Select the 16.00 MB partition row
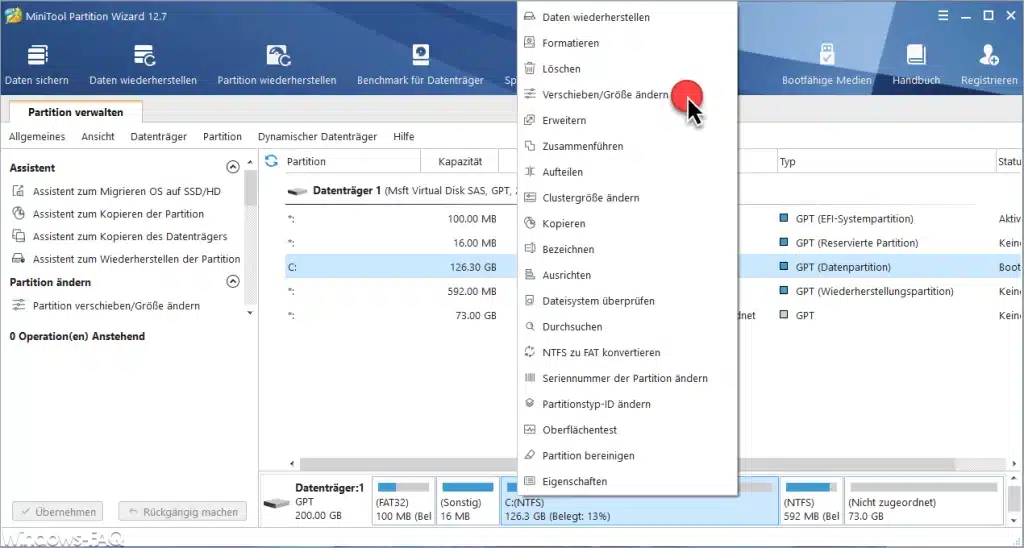This screenshot has width=1024, height=548. 402,243
